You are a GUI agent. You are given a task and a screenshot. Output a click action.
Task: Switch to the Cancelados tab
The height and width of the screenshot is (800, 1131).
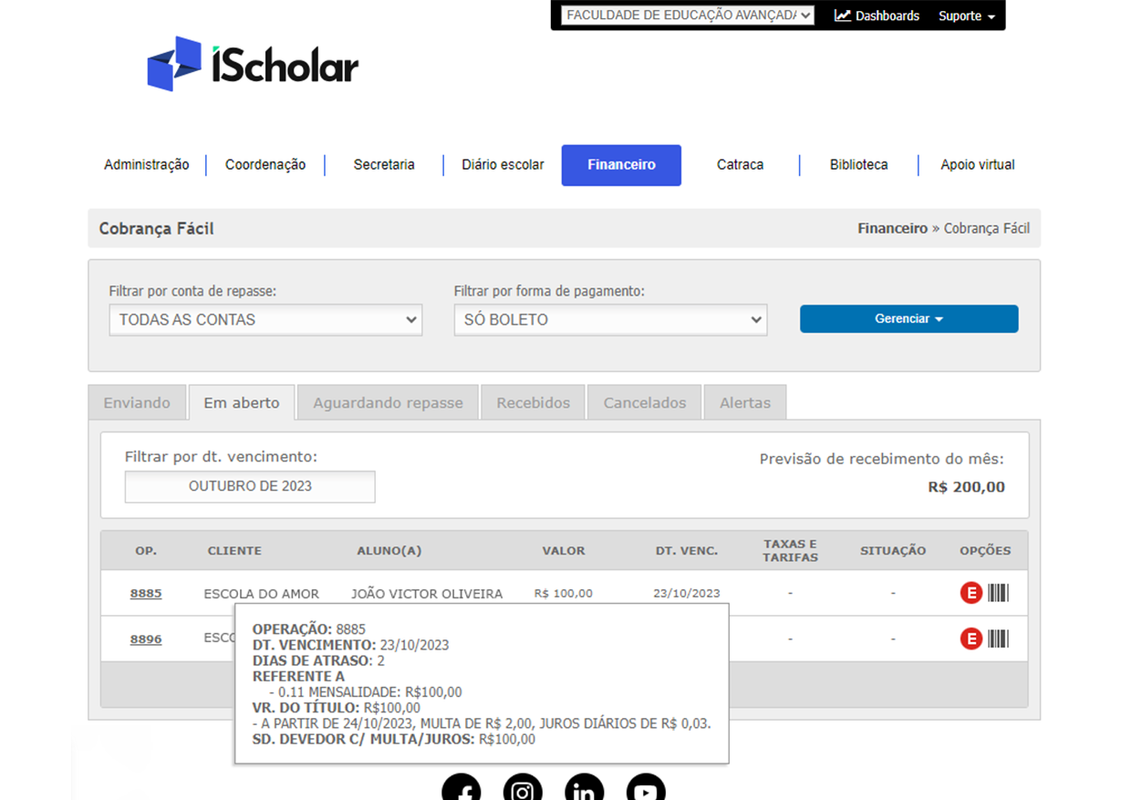click(645, 403)
